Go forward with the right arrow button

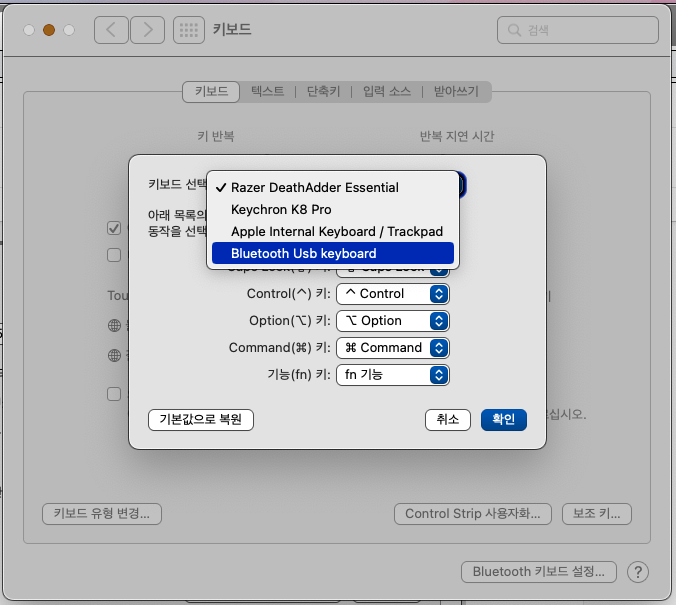[x=147, y=30]
